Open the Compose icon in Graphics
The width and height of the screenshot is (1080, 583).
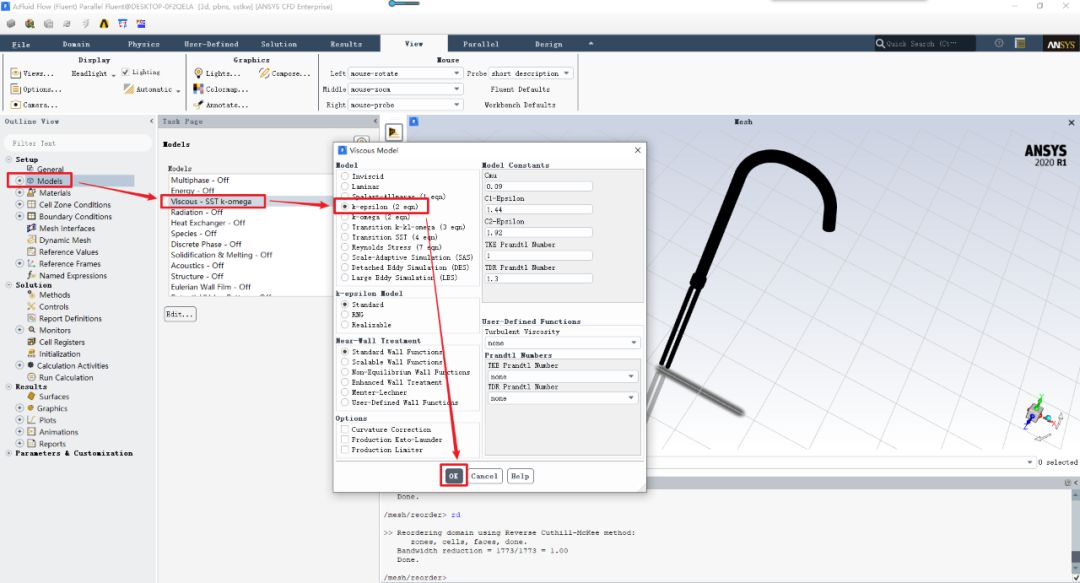(264, 73)
